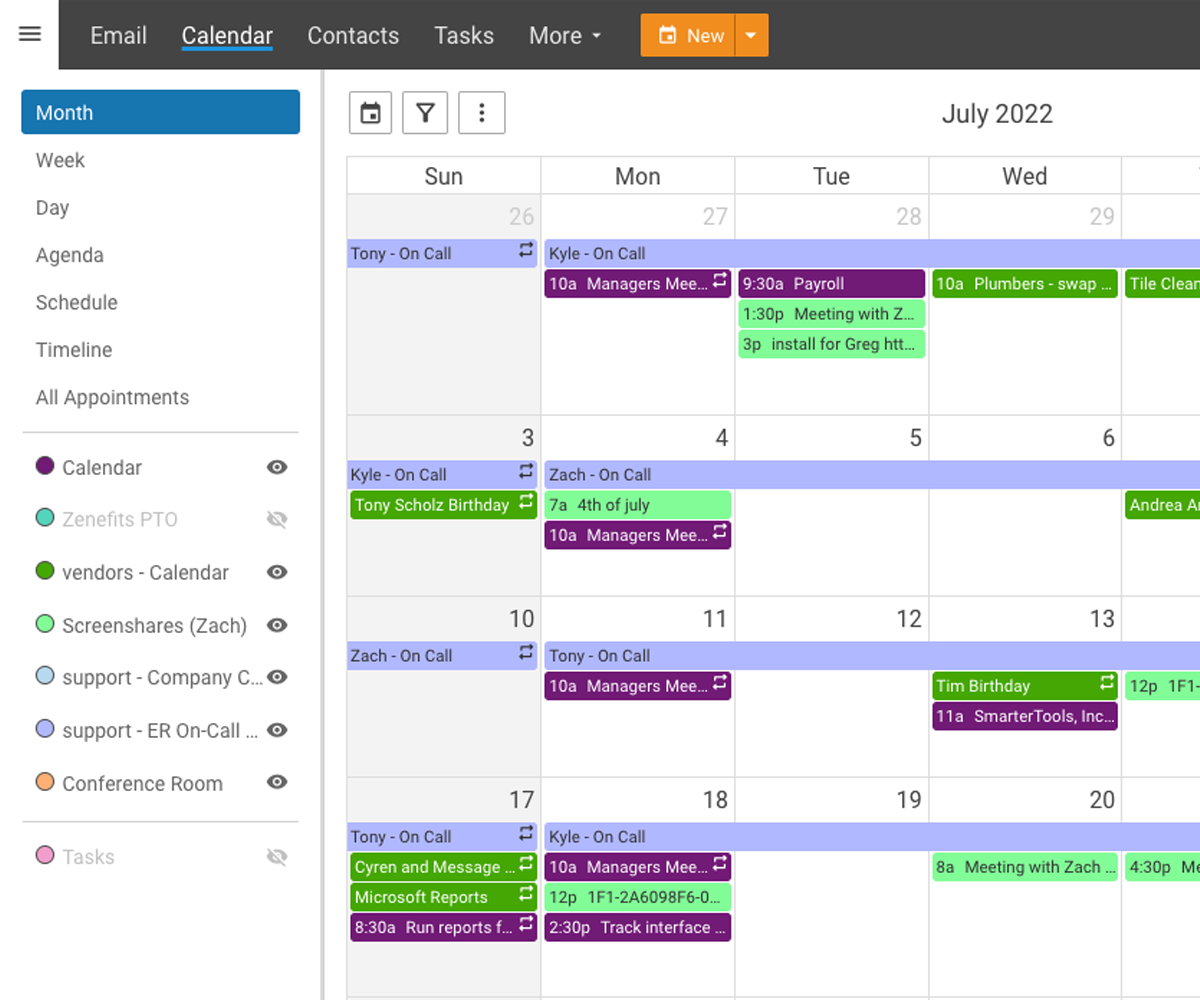Image resolution: width=1200 pixels, height=1000 pixels.
Task: Click recurrence icon on Managers Meeting July 4
Action: 721,535
